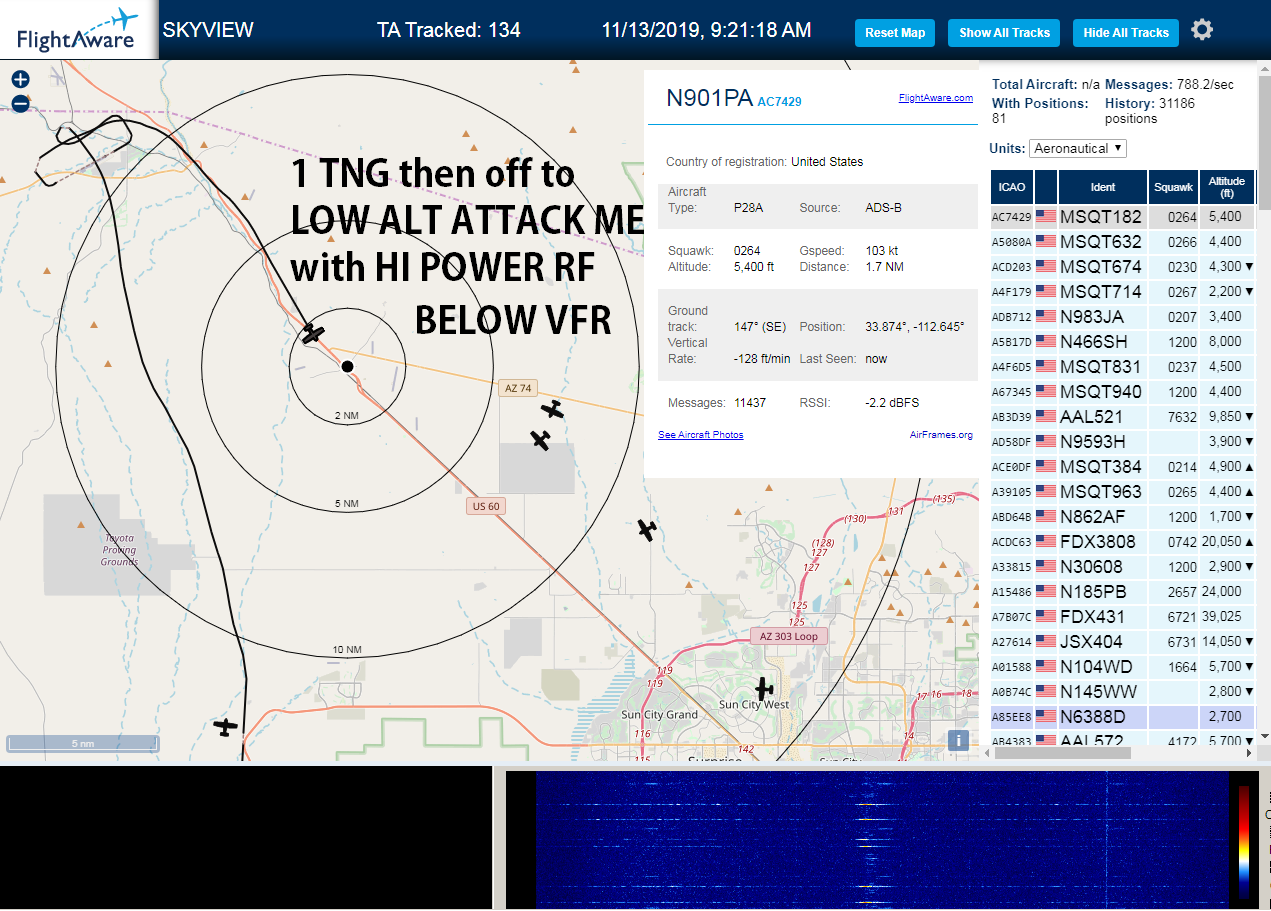This screenshot has height=911, width=1271.
Task: Click the US flag in AAL521 row
Action: pyautogui.click(x=1046, y=416)
